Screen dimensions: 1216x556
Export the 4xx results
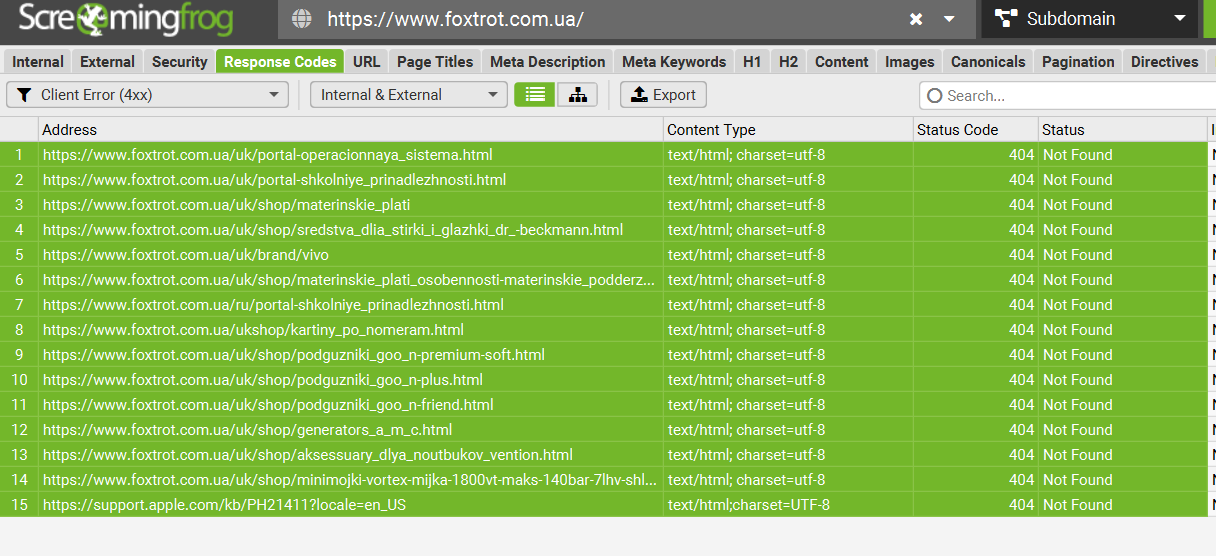click(663, 95)
